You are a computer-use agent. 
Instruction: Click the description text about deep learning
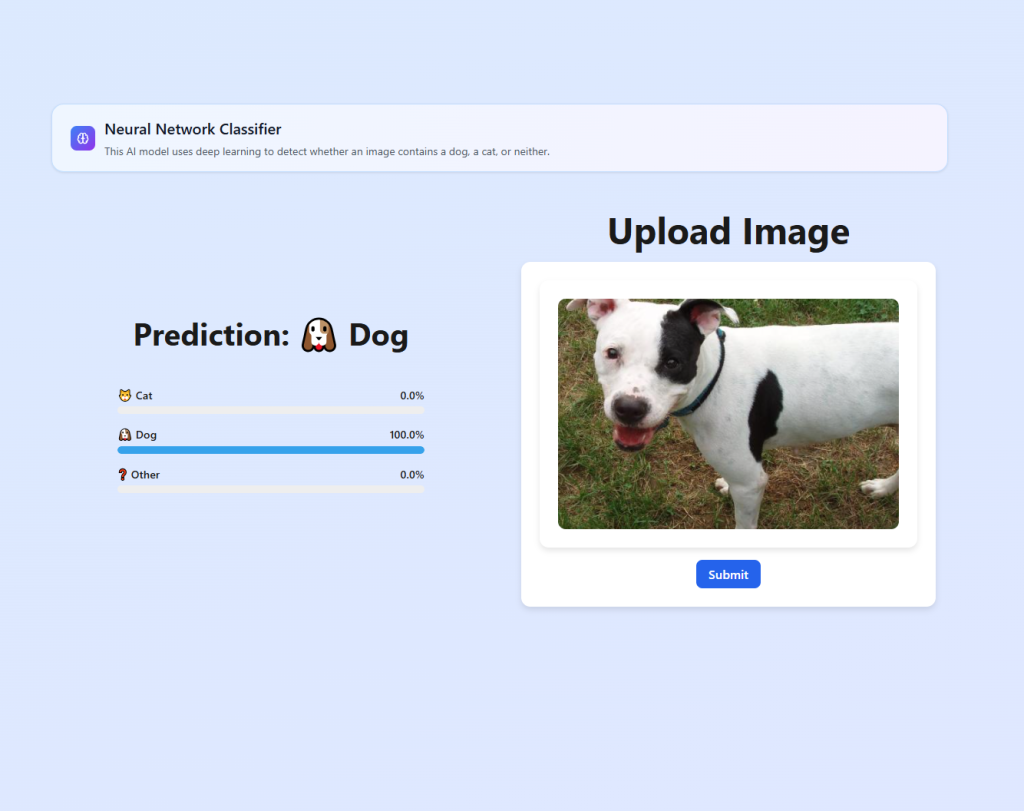pyautogui.click(x=327, y=151)
